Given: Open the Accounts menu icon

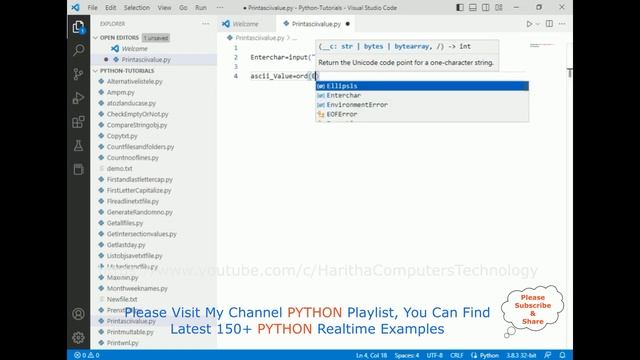Looking at the screenshot, I should pos(78,314).
